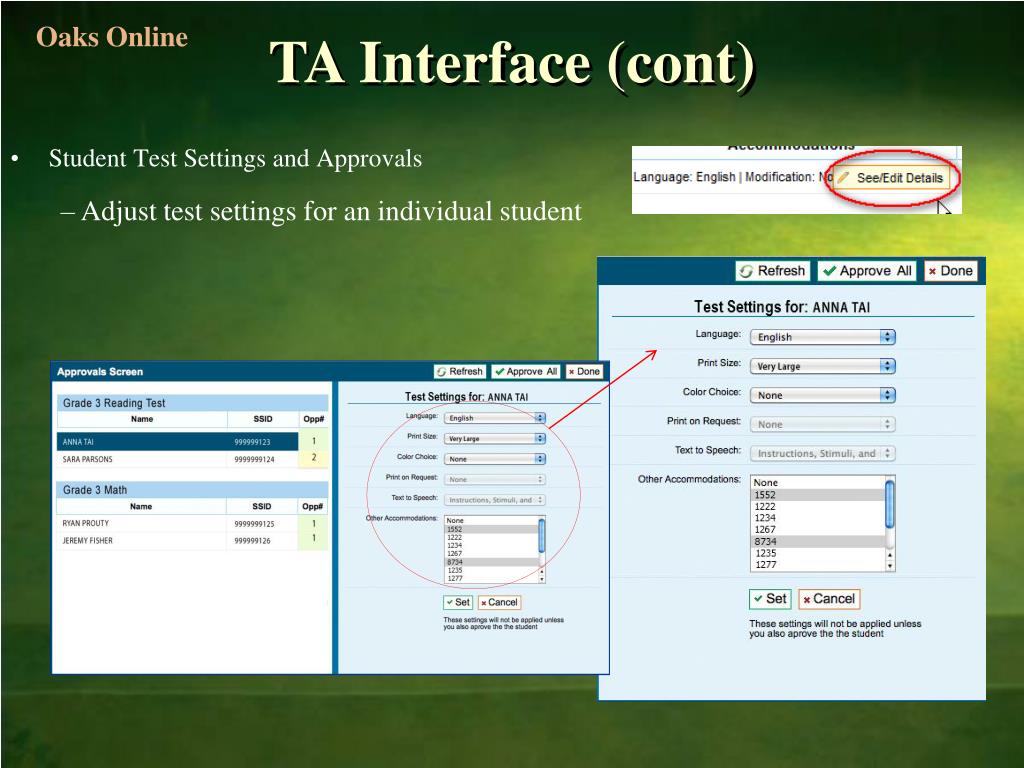Click Cancel in the enlarged Test Settings panel
The width and height of the screenshot is (1024, 768).
point(829,599)
